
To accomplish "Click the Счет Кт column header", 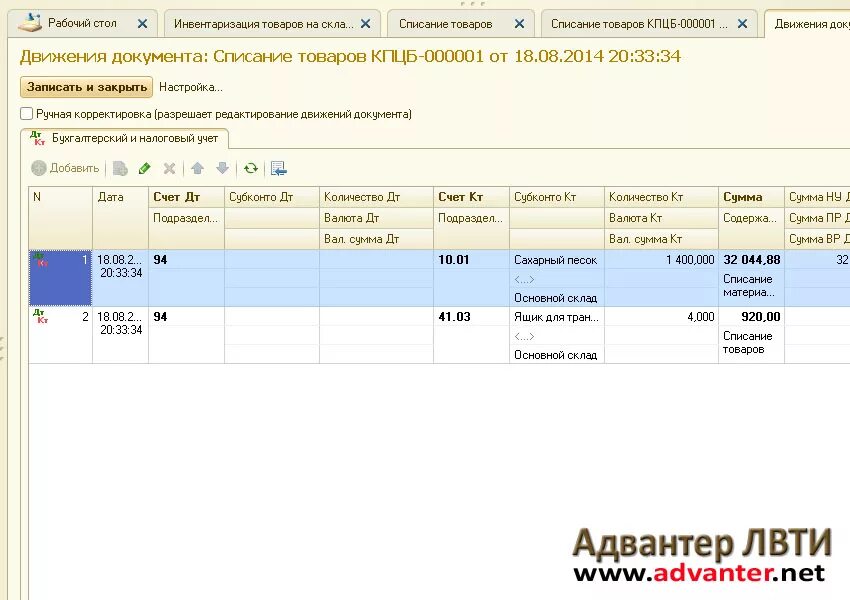I will click(x=471, y=197).
